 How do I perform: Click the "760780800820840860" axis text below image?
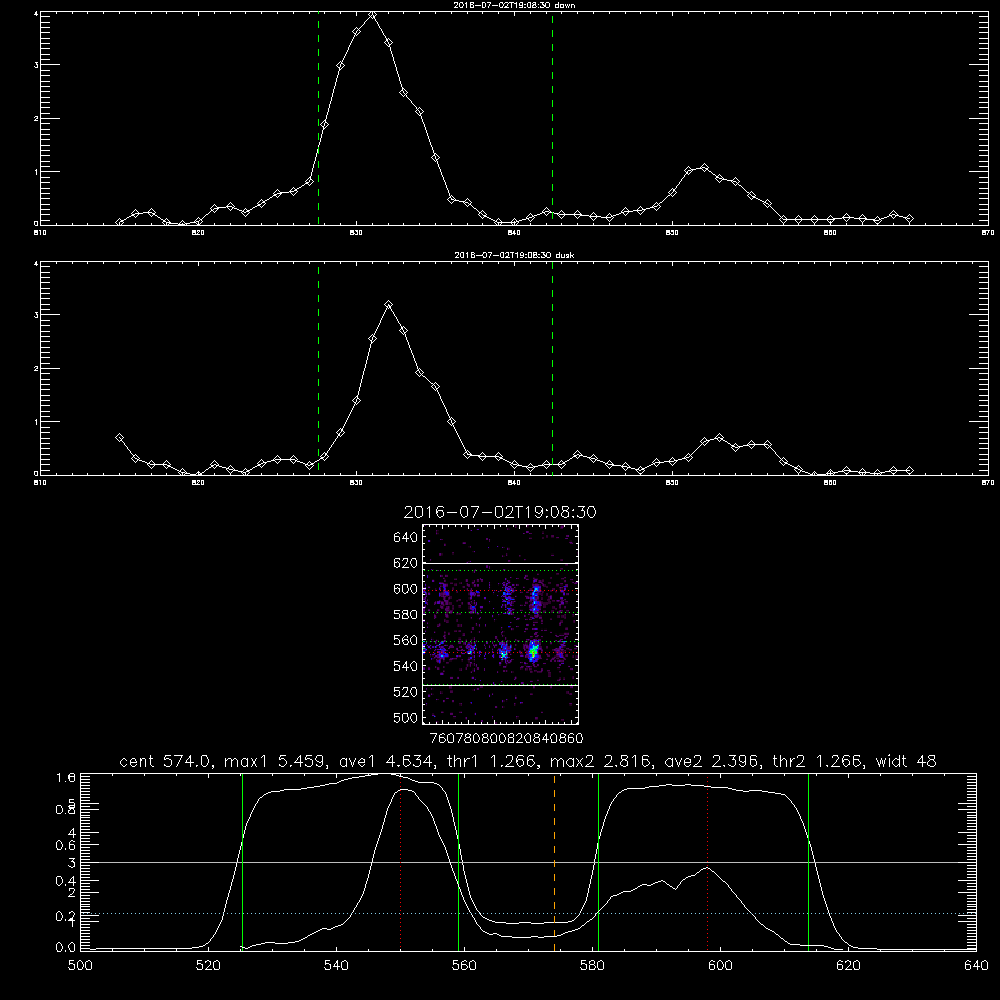(x=506, y=739)
